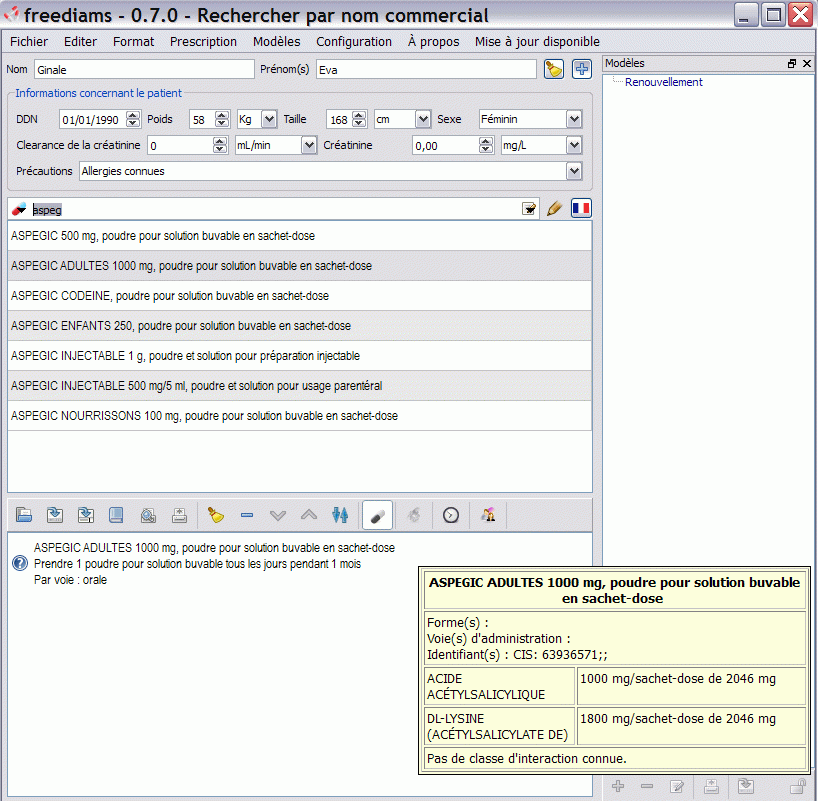Open the height unit cm dropdown
The image size is (818, 801).
[423, 119]
